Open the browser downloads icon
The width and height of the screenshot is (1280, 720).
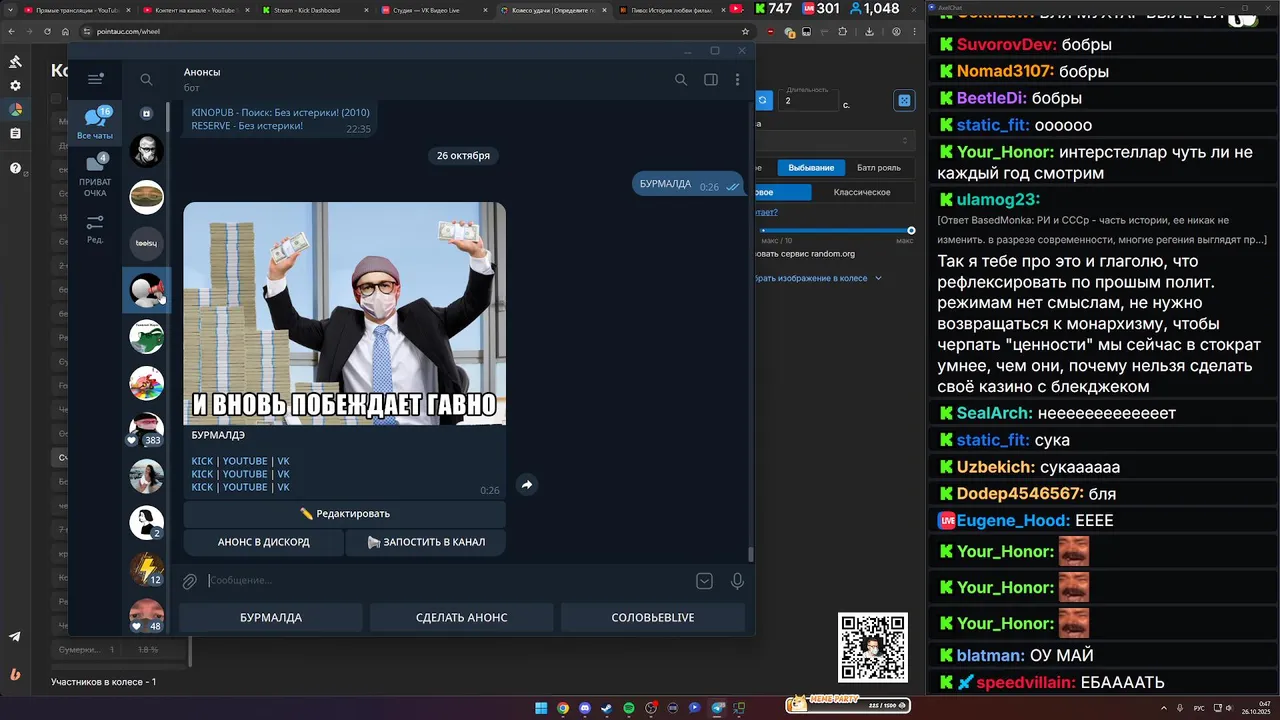869,32
